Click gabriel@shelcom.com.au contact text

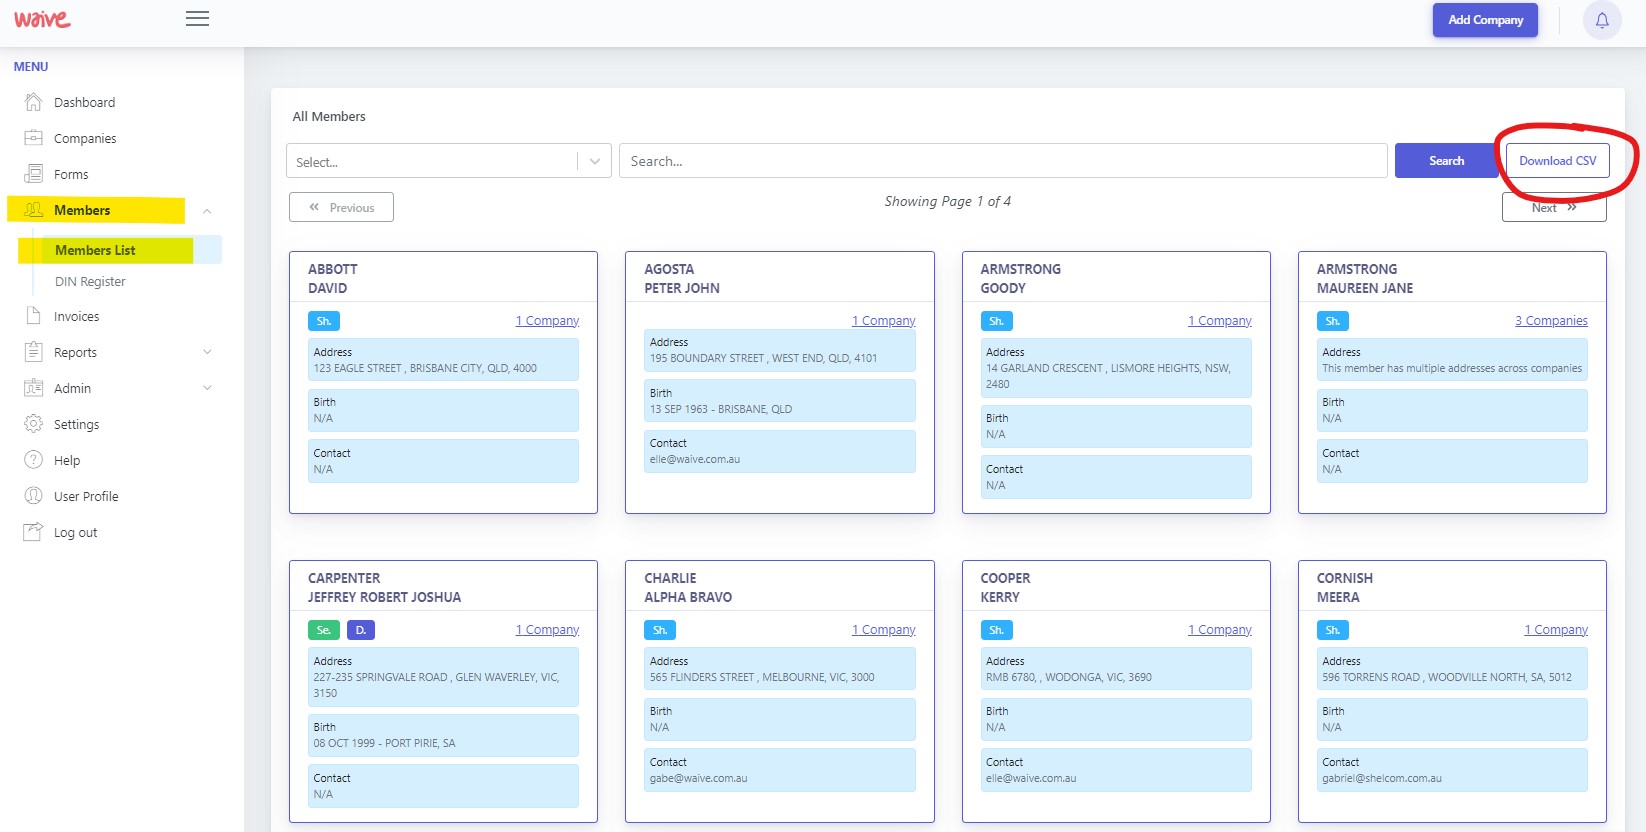[x=1382, y=778]
